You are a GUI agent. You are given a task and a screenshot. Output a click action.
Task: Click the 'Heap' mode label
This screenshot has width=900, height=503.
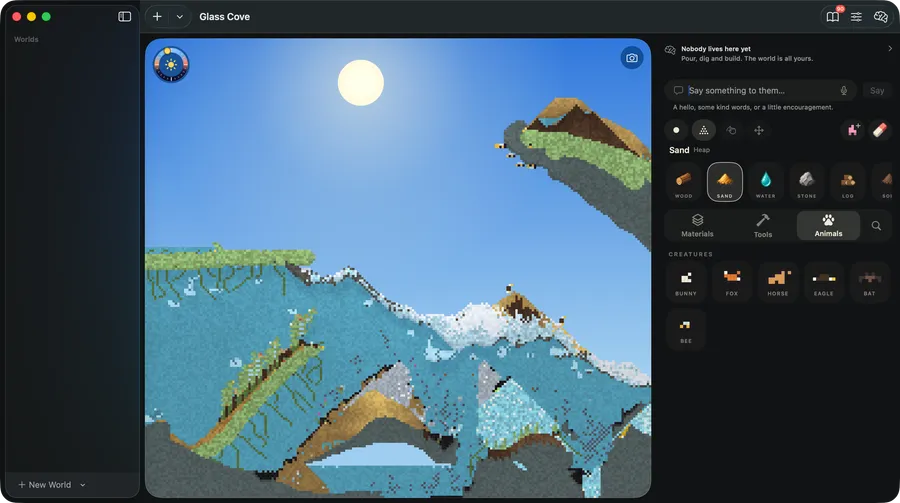[x=701, y=150]
